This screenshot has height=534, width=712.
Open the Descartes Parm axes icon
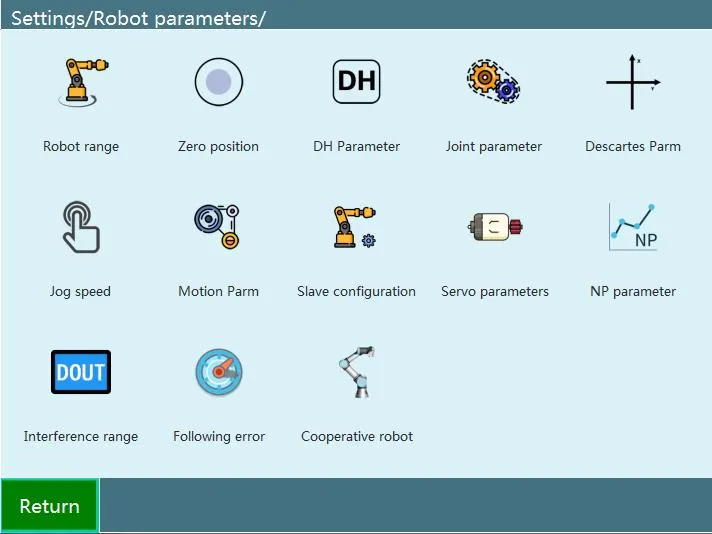pyautogui.click(x=633, y=82)
